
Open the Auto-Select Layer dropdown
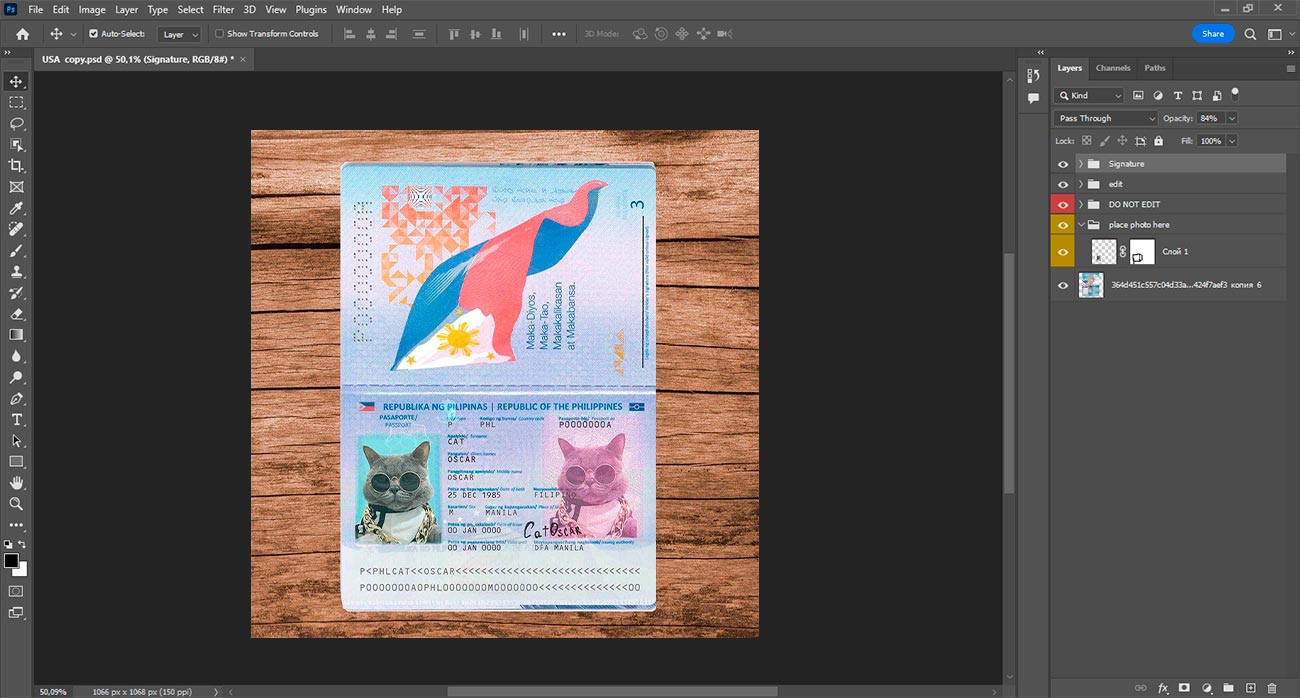coord(180,34)
